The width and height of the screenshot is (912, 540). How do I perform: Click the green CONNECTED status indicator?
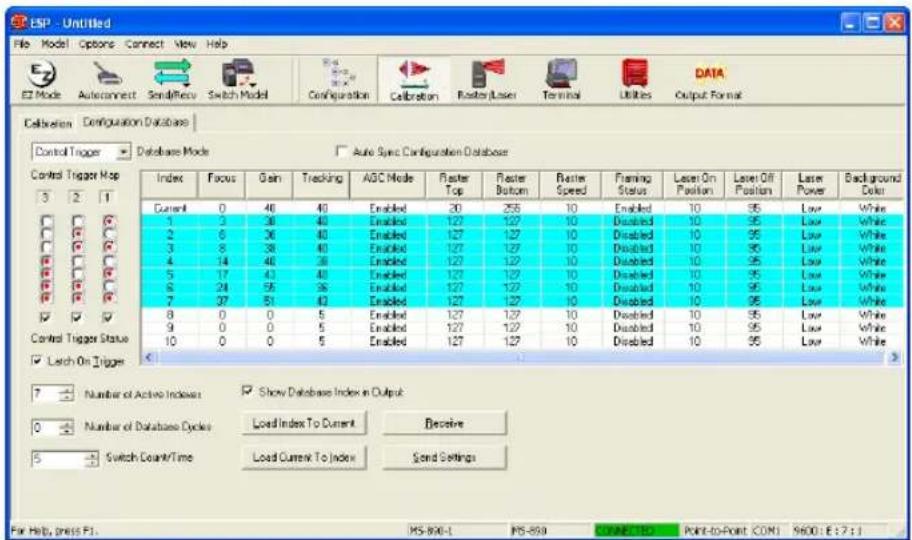click(636, 531)
